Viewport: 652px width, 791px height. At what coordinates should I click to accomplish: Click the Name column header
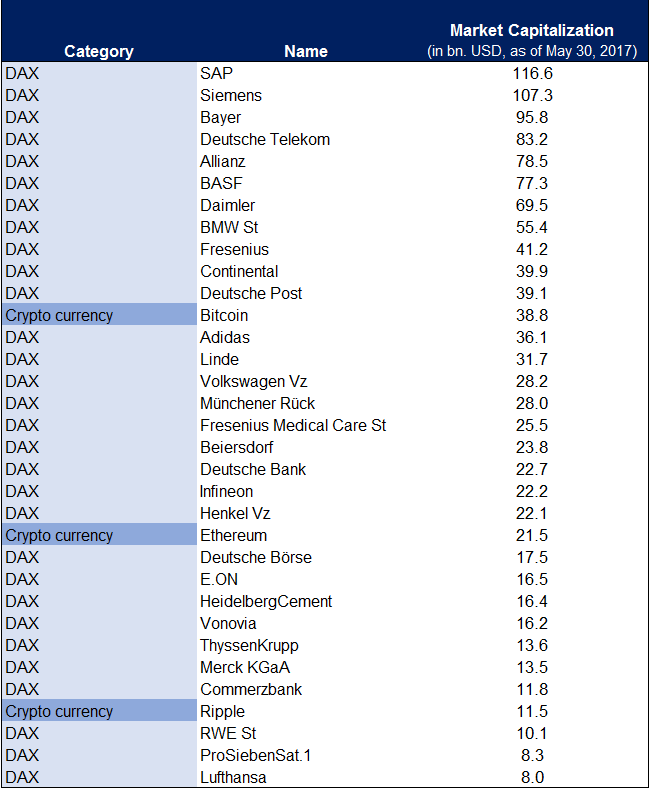click(x=306, y=51)
